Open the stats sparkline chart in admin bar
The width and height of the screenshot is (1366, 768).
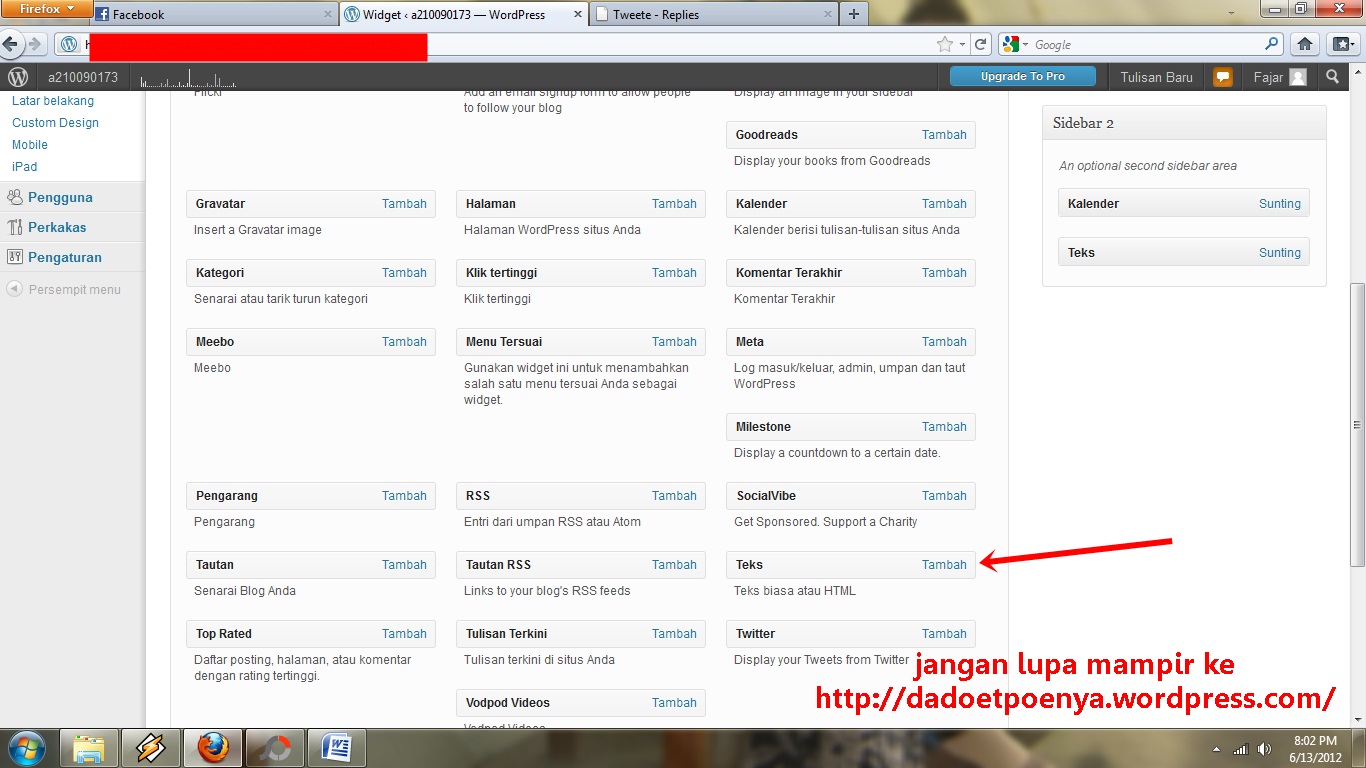(x=188, y=80)
